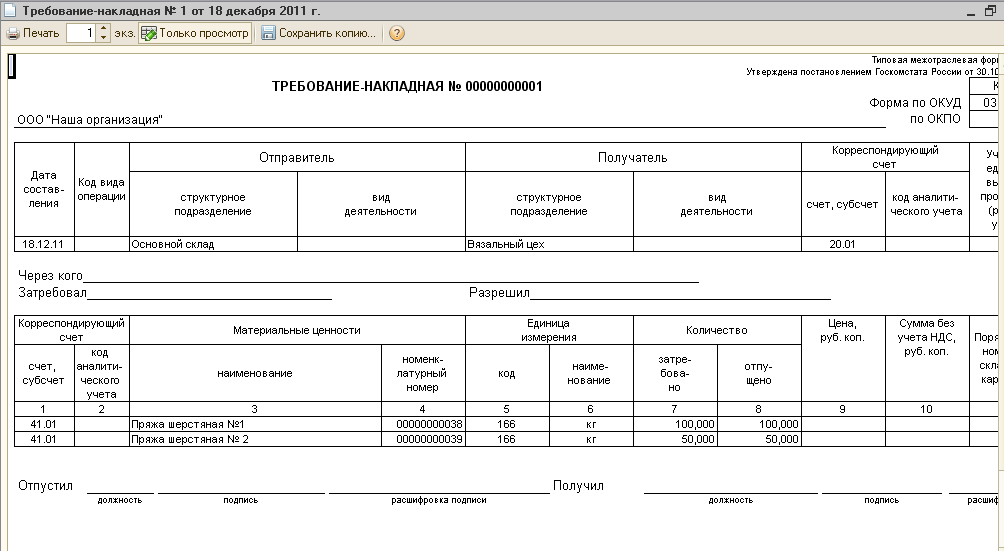Click the number of copies input field
The width and height of the screenshot is (1004, 551).
[x=82, y=33]
